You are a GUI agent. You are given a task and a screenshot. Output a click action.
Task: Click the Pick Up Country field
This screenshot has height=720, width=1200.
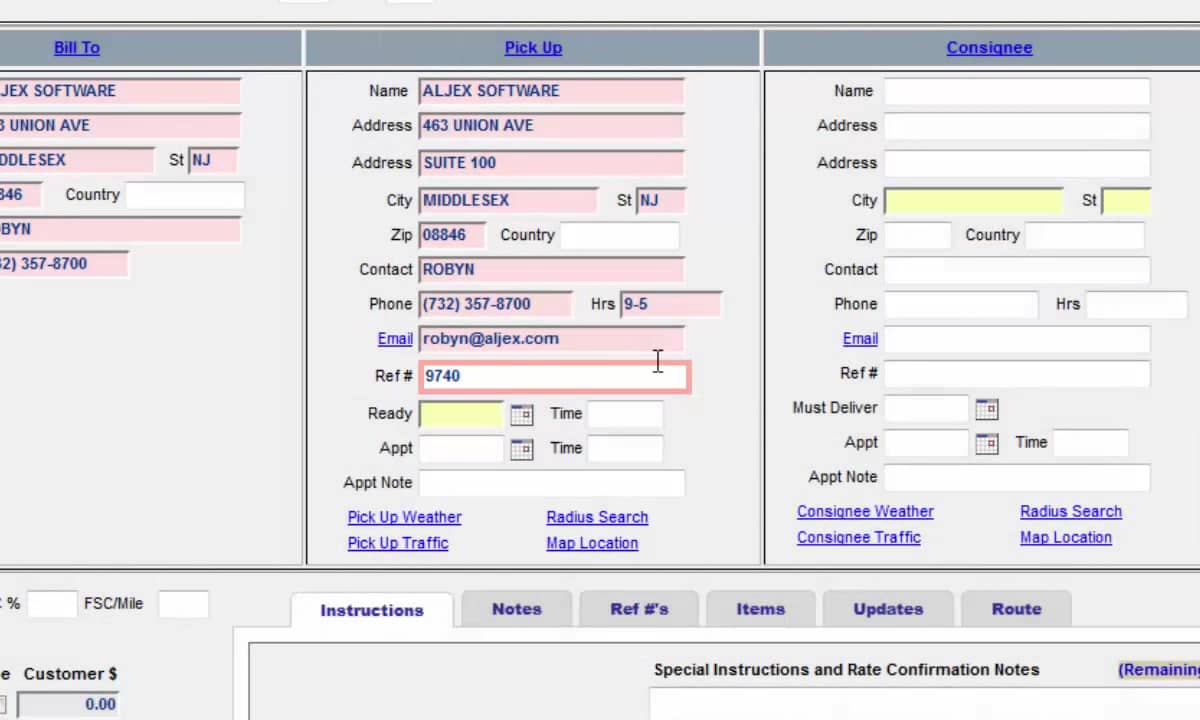click(x=619, y=235)
